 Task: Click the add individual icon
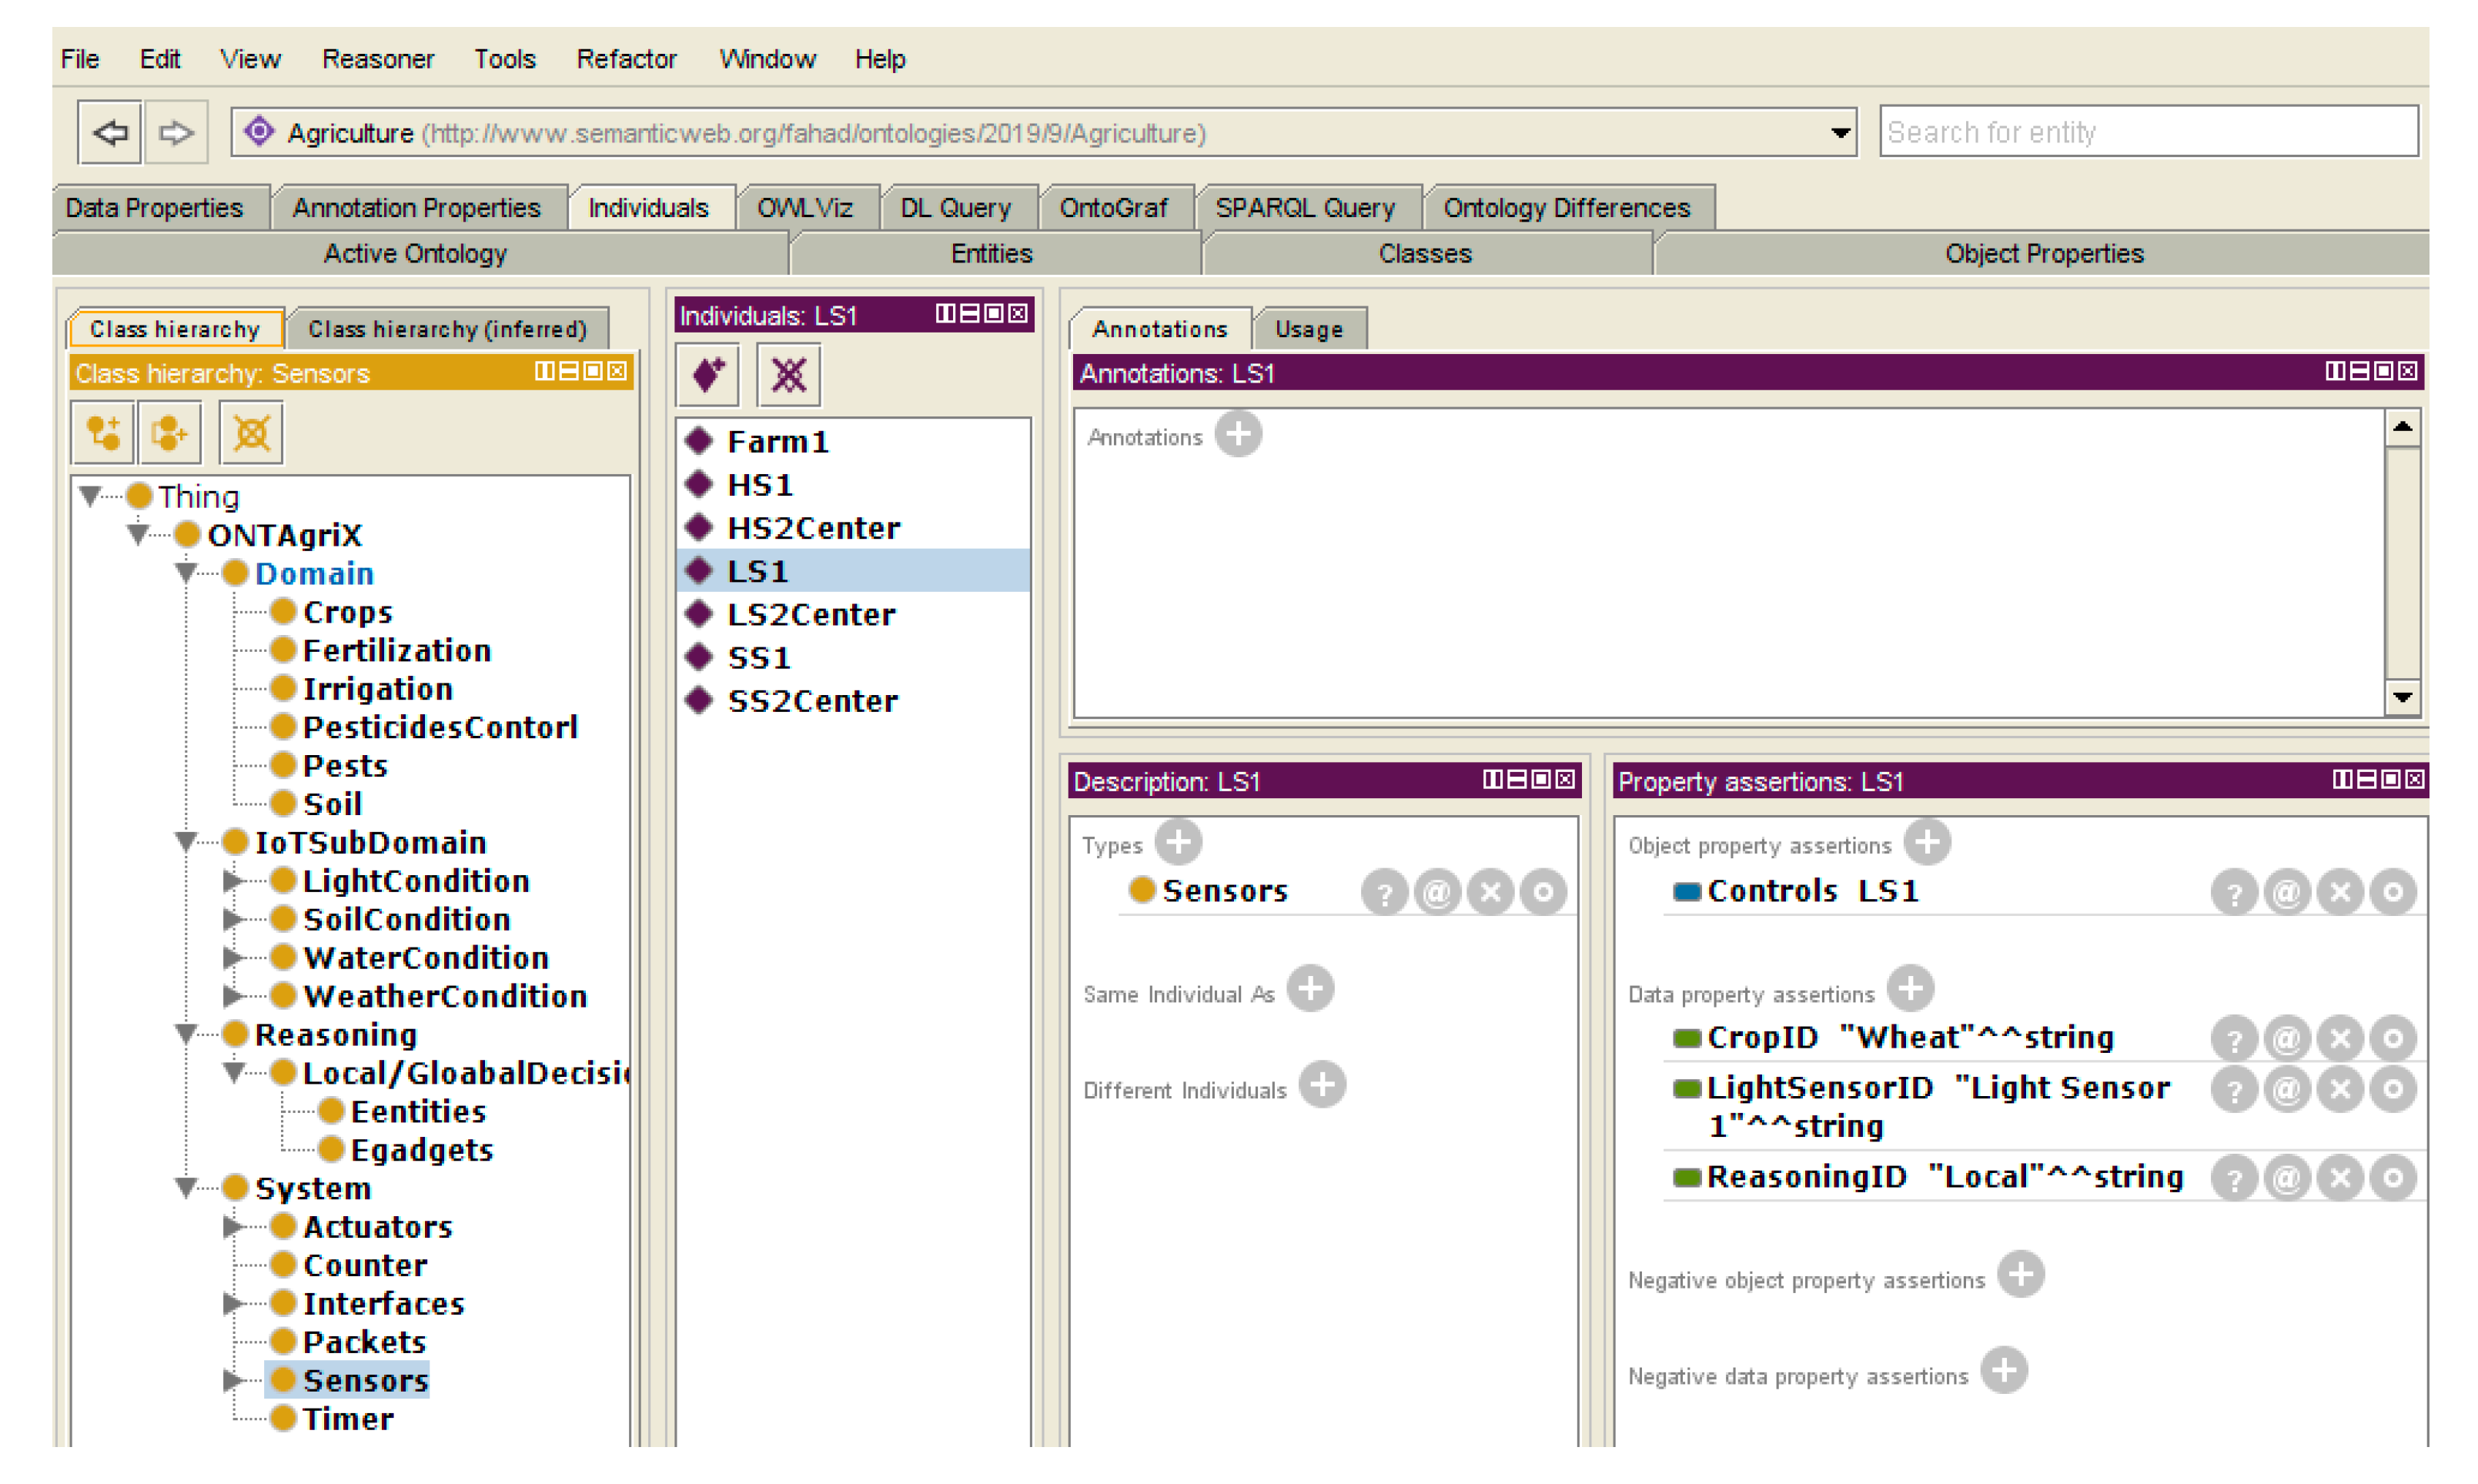coord(708,376)
